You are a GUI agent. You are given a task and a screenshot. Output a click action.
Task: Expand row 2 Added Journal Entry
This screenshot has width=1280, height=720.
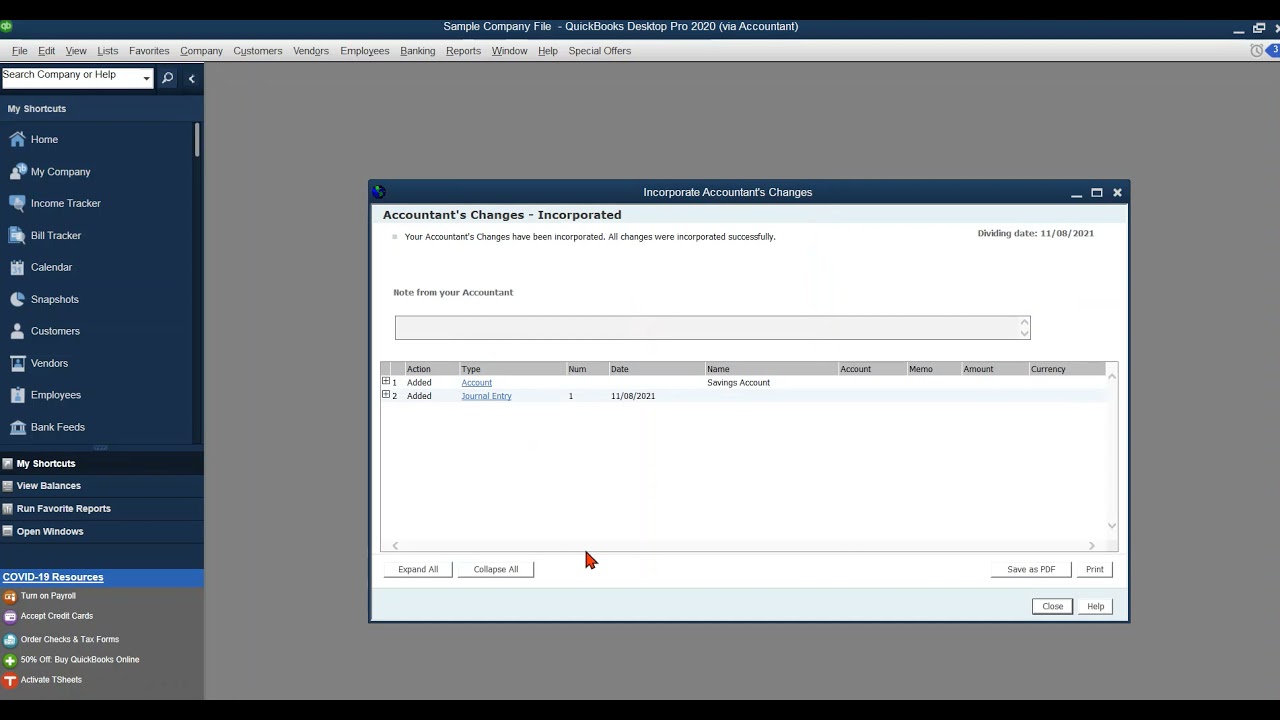(x=385, y=395)
